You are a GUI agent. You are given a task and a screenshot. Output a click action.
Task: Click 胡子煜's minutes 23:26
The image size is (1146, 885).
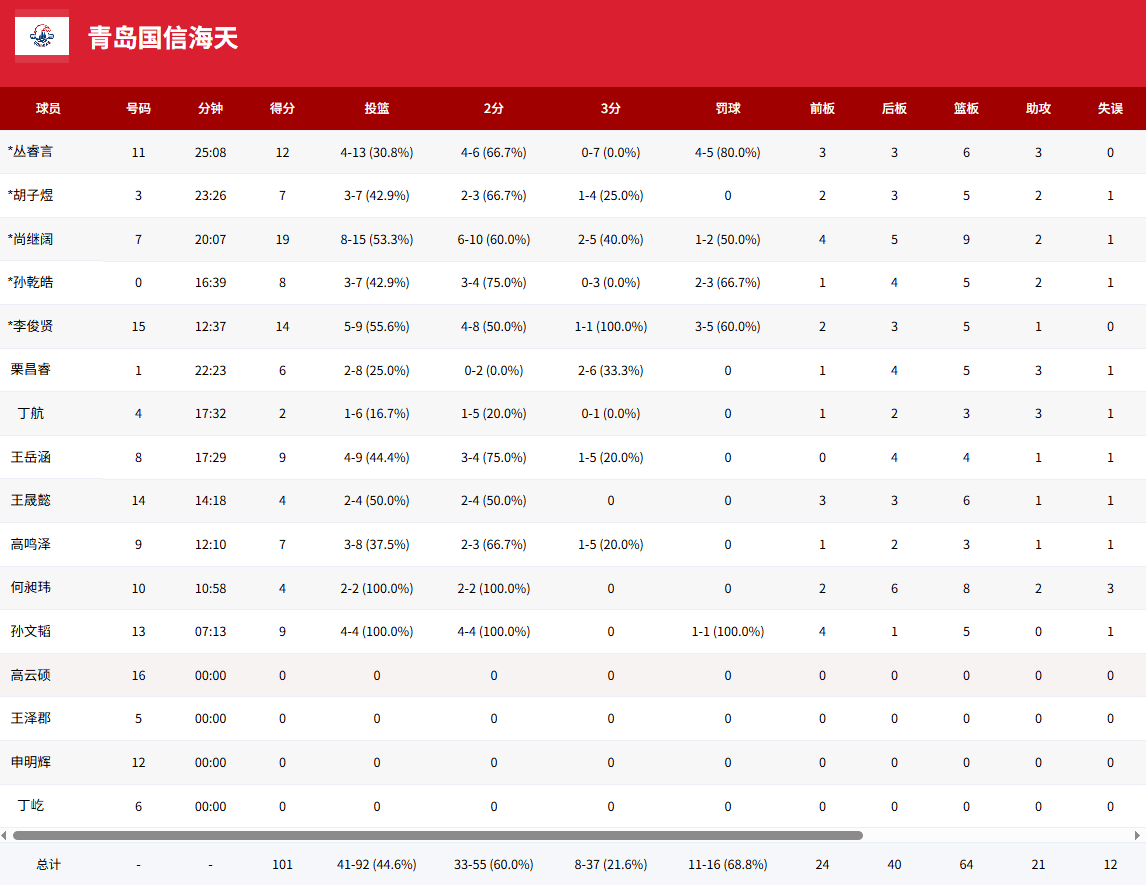210,196
